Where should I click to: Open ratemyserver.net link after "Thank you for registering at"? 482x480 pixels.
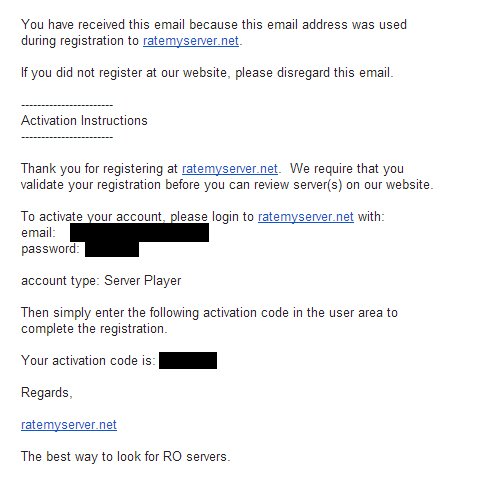coord(230,169)
